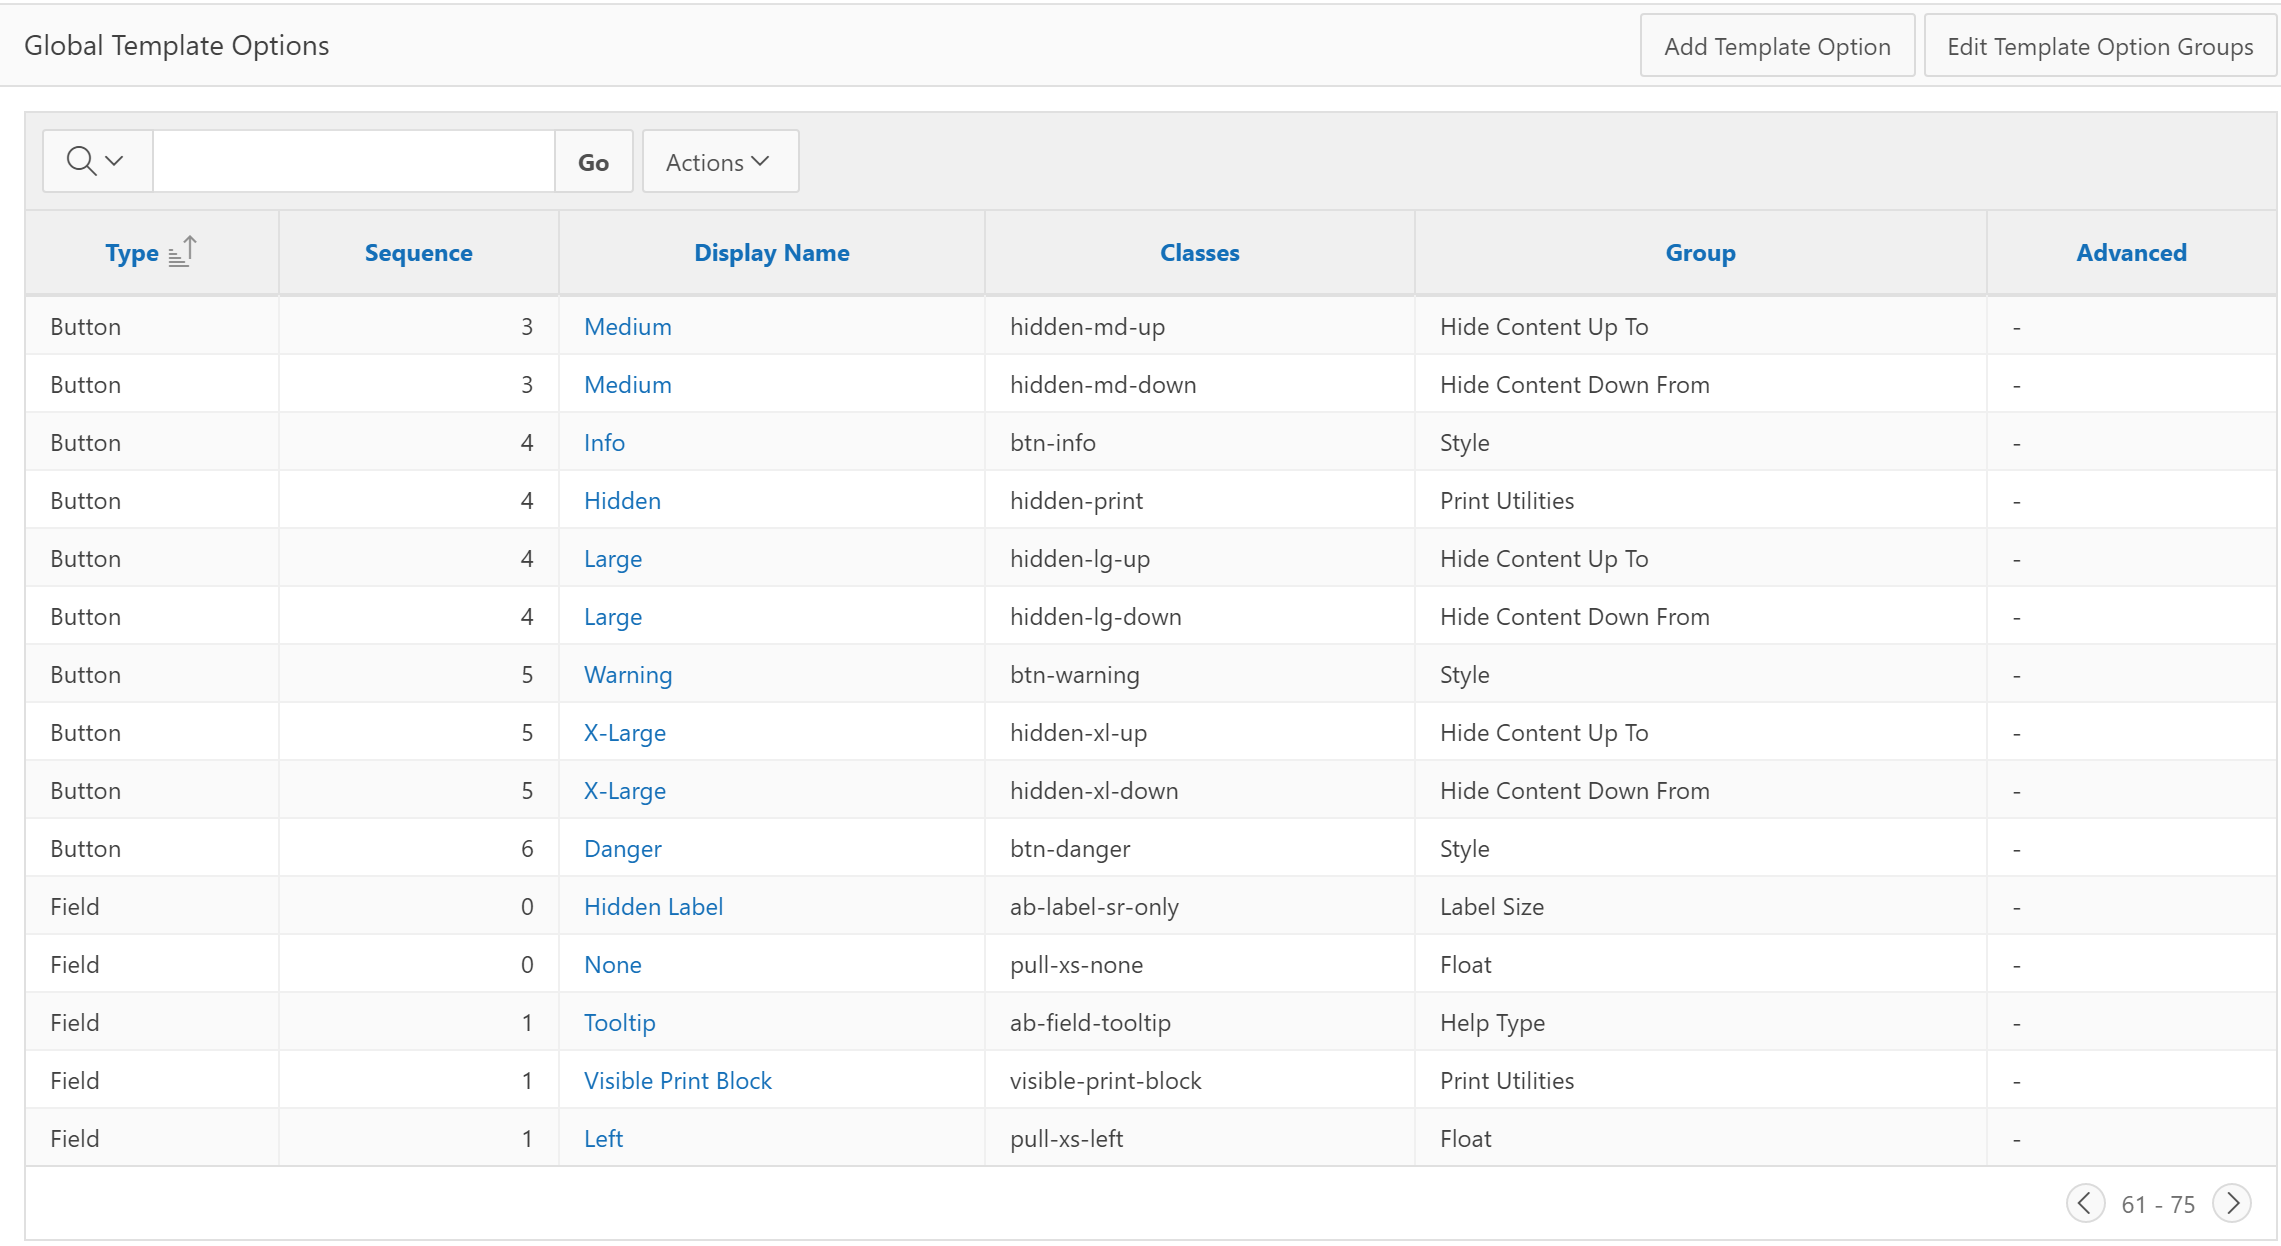Open the Display Name column header
Screen dimensions: 2281x1246
click(771, 253)
